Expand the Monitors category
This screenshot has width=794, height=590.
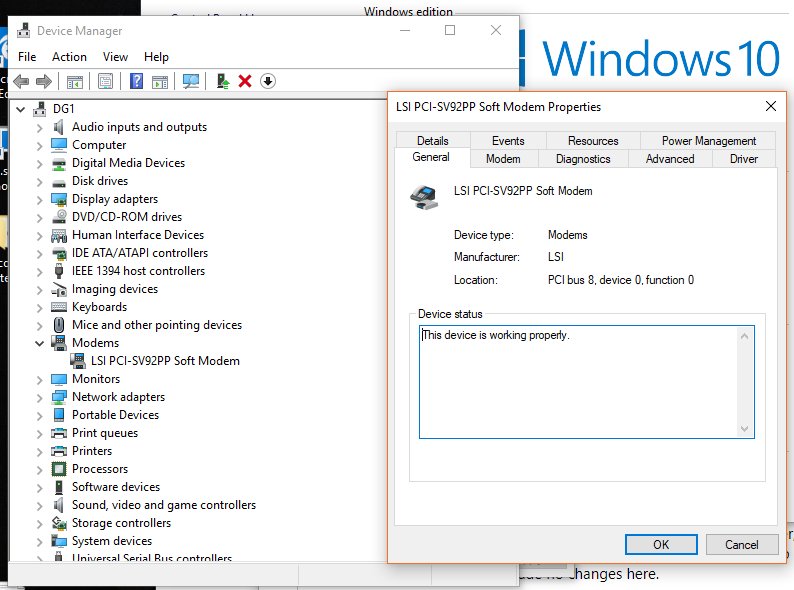point(39,379)
